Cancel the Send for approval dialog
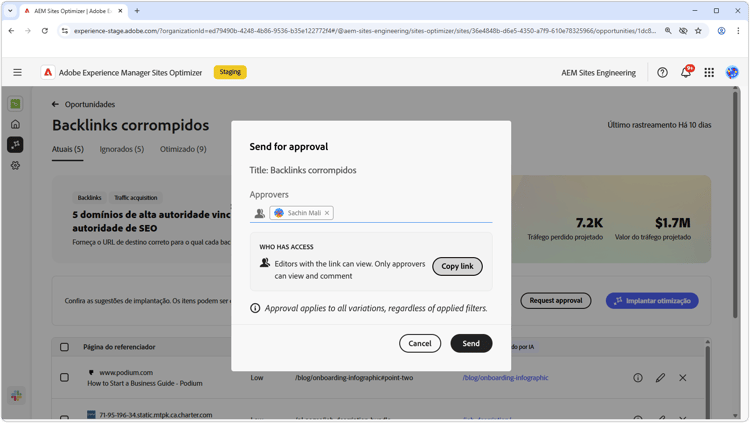This screenshot has width=750, height=423. click(420, 344)
